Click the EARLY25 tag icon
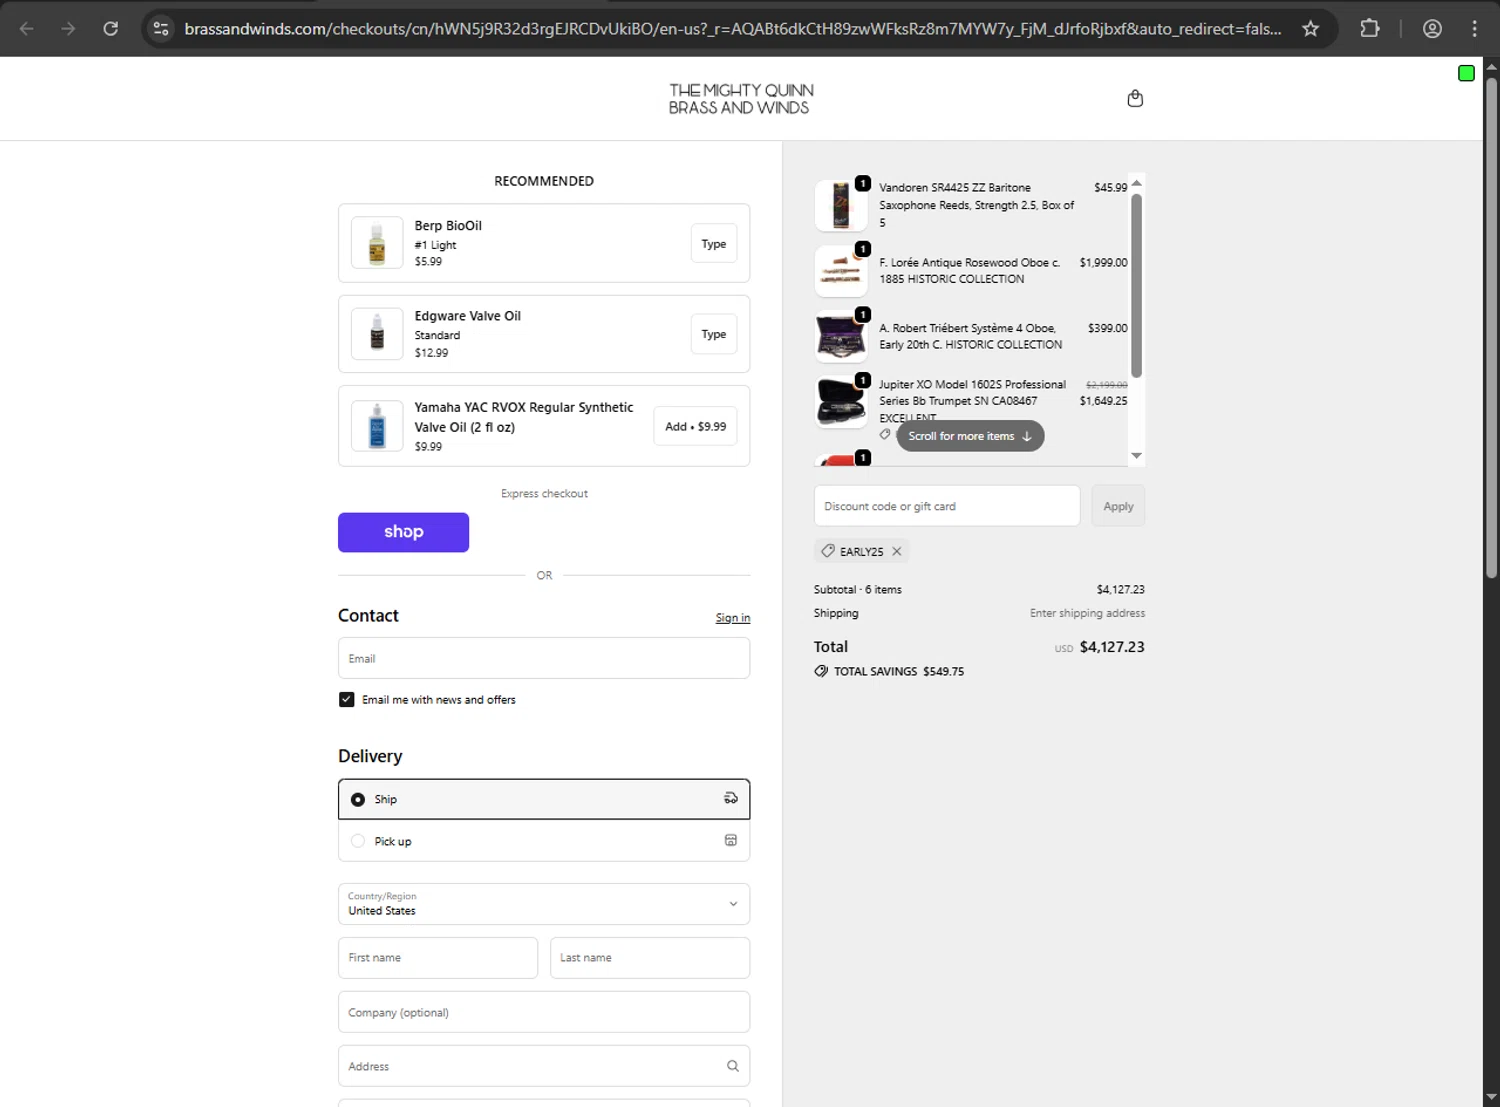 (x=828, y=551)
